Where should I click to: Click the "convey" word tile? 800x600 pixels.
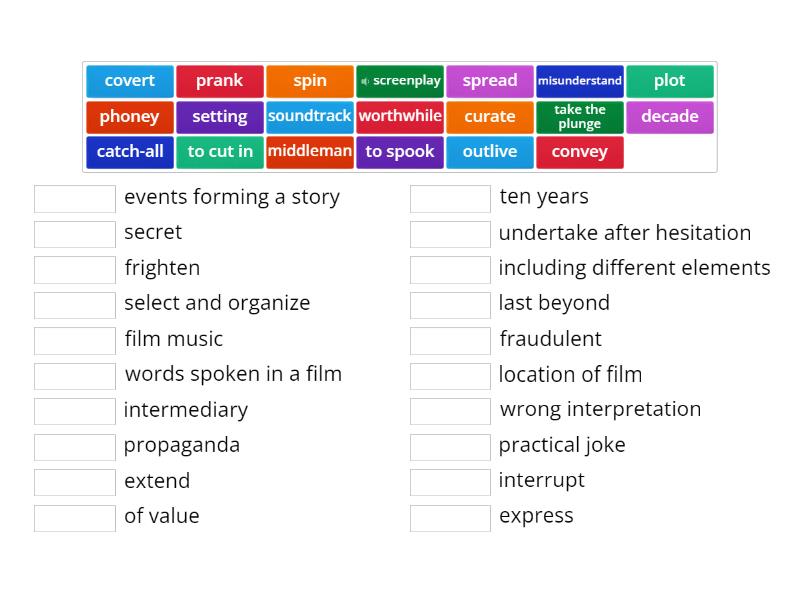tap(580, 152)
